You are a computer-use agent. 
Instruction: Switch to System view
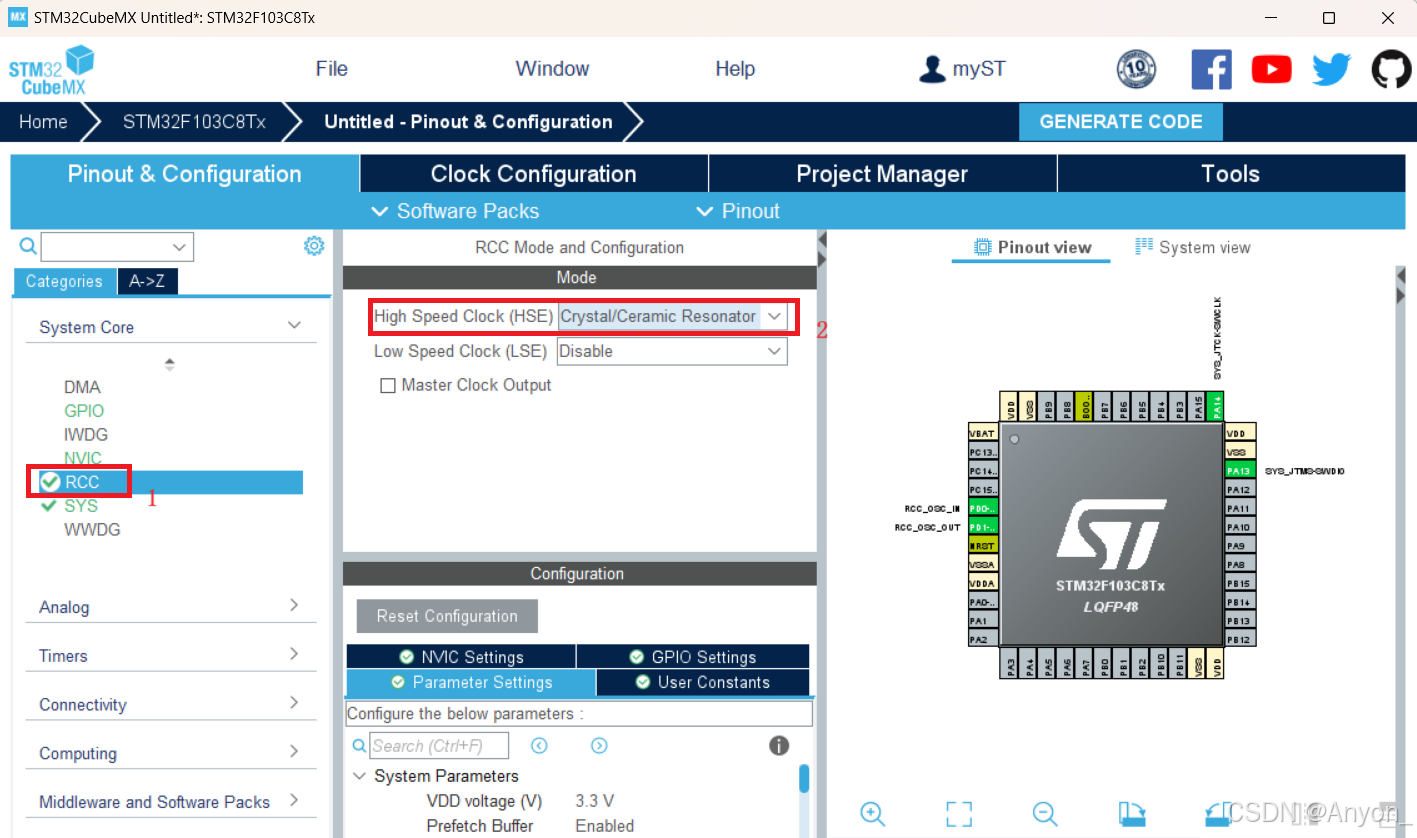click(1193, 247)
